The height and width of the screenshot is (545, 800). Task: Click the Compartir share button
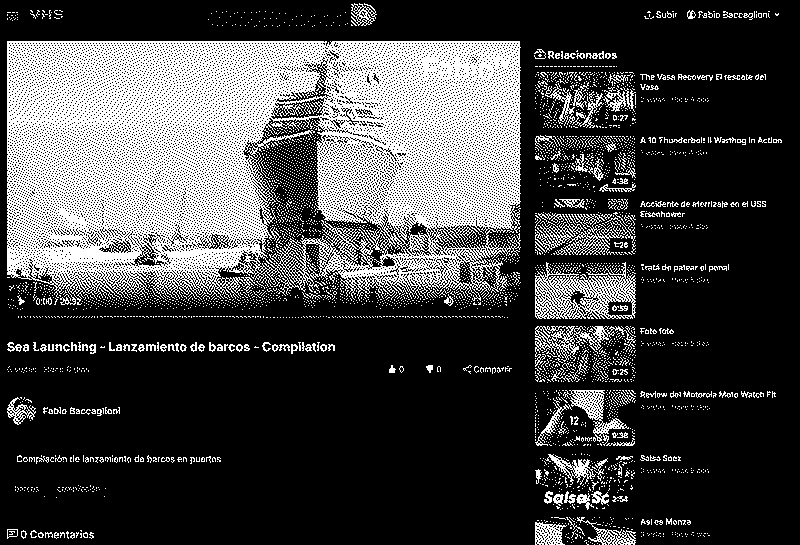487,370
